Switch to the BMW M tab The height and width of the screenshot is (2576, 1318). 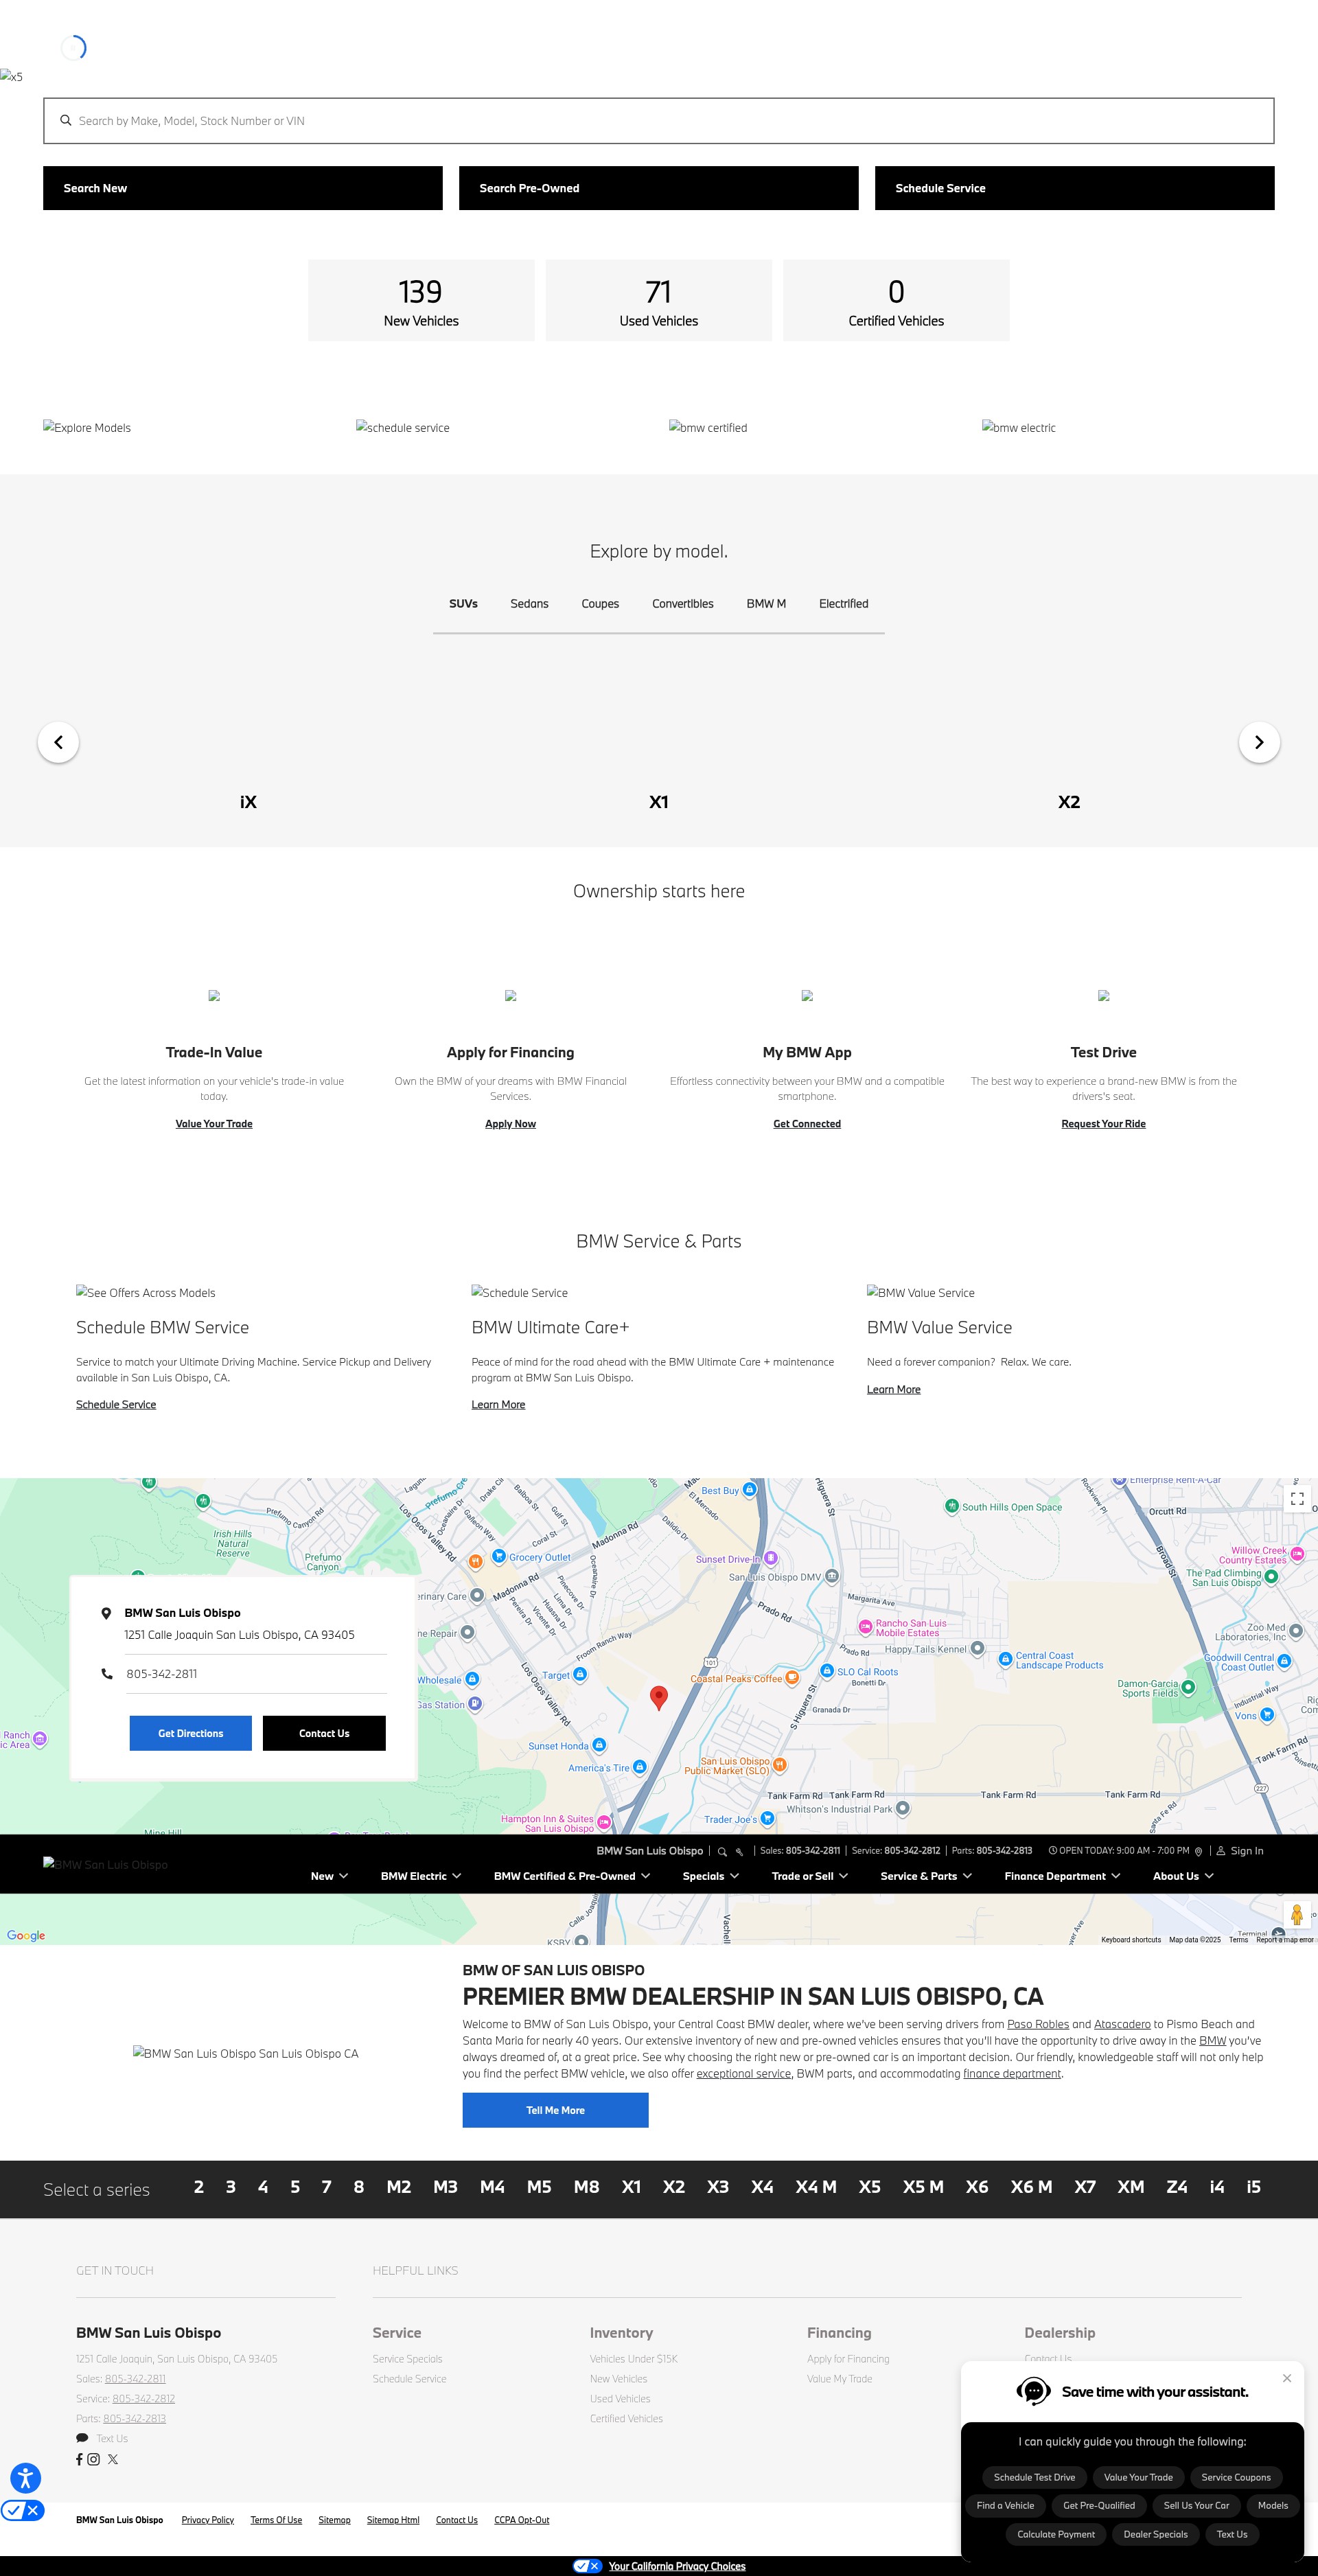tap(766, 604)
